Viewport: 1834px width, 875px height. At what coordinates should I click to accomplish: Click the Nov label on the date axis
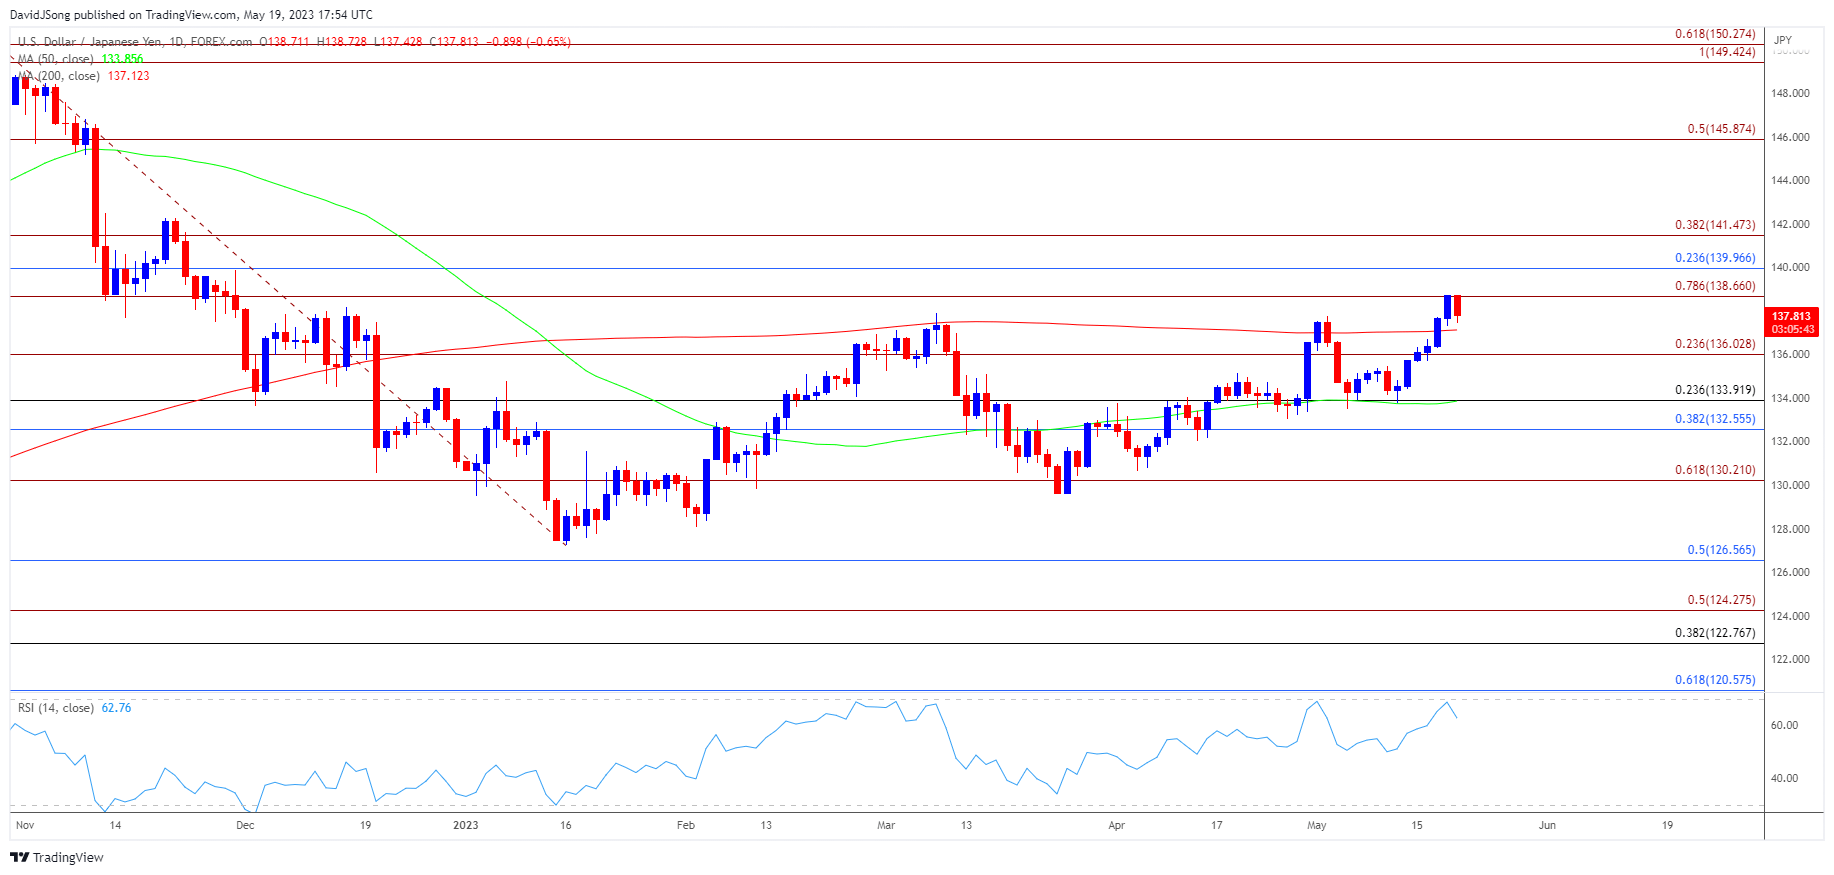pos(25,825)
